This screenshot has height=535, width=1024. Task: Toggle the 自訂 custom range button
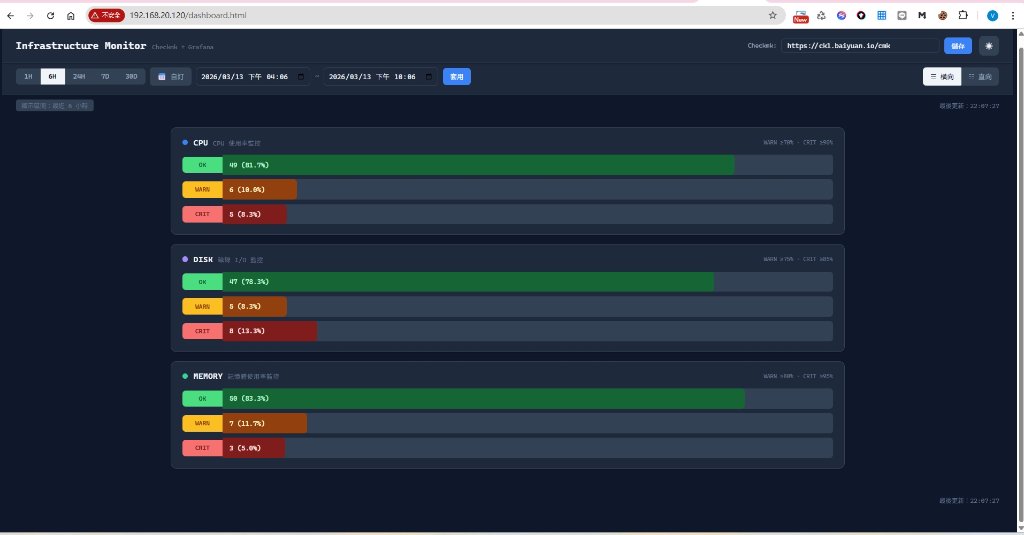click(x=170, y=76)
